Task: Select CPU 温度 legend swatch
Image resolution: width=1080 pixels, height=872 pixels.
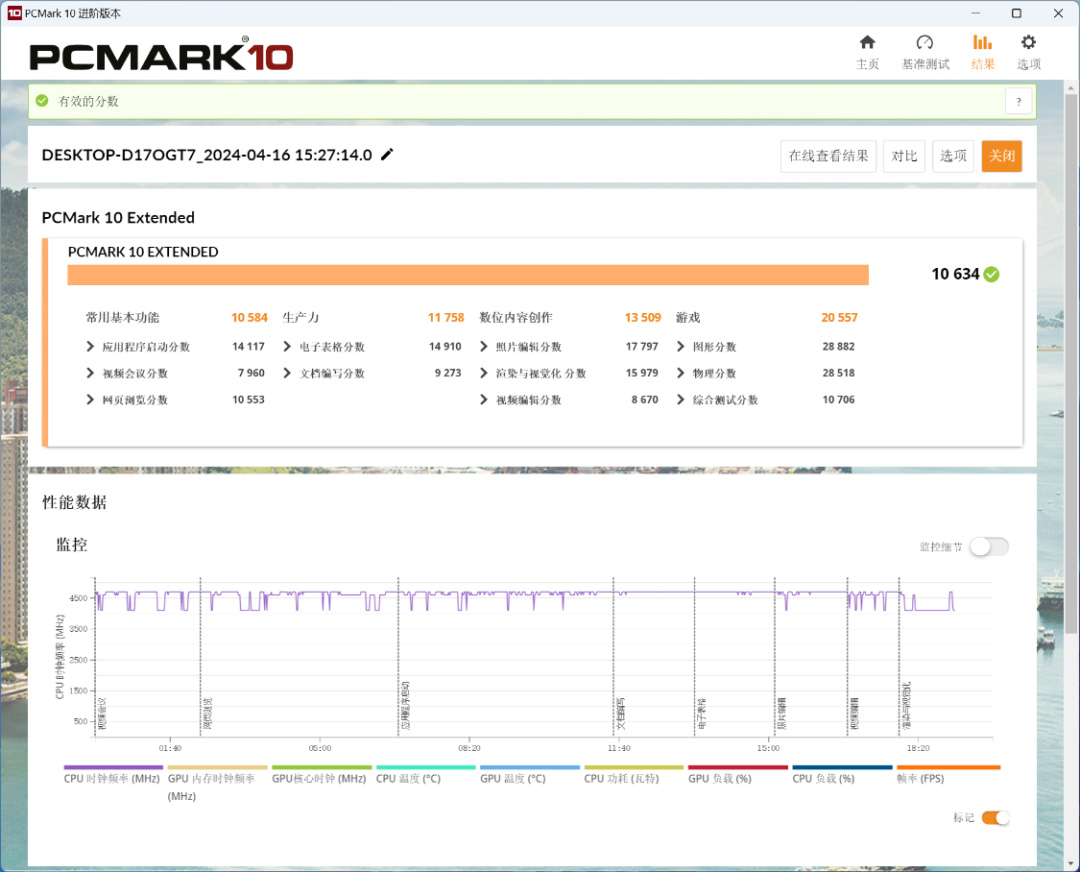Action: [426, 767]
